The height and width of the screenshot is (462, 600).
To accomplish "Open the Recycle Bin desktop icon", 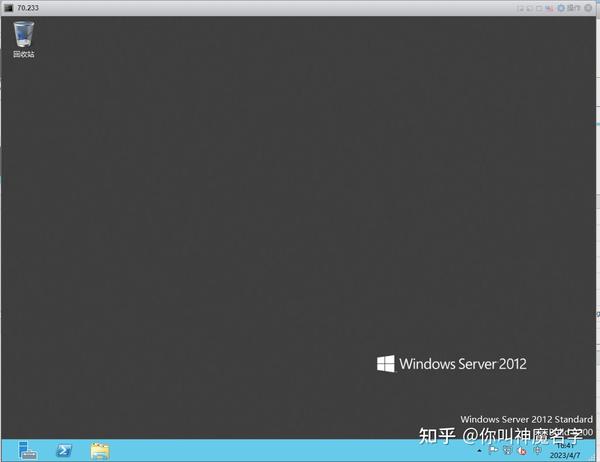I will click(24, 39).
